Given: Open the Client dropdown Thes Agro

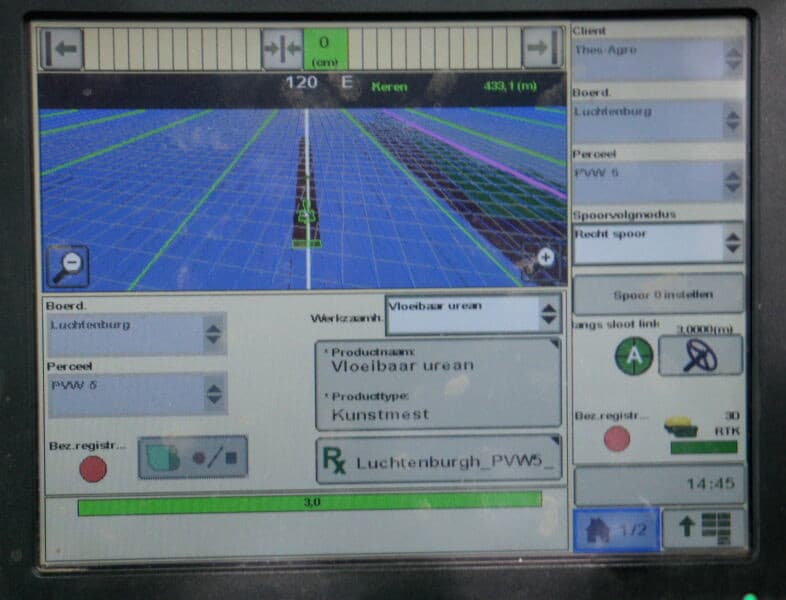Looking at the screenshot, I should click(658, 60).
